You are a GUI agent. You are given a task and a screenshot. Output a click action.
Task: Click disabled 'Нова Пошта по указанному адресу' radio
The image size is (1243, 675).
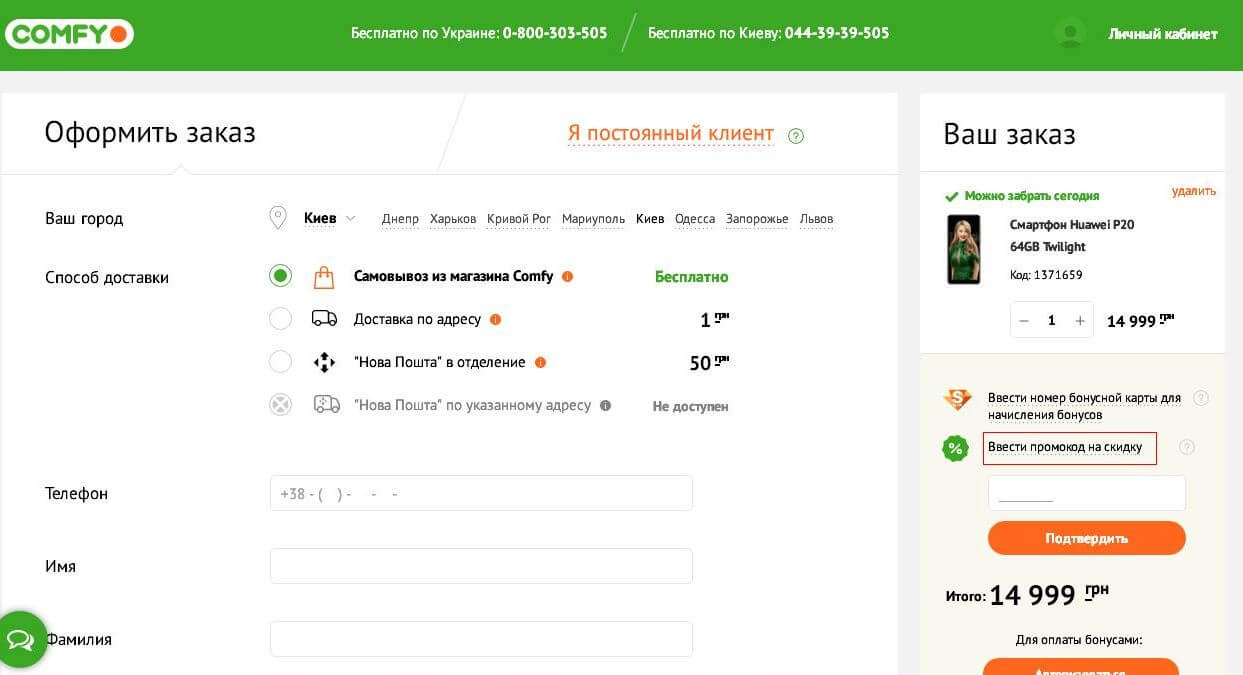coord(280,405)
